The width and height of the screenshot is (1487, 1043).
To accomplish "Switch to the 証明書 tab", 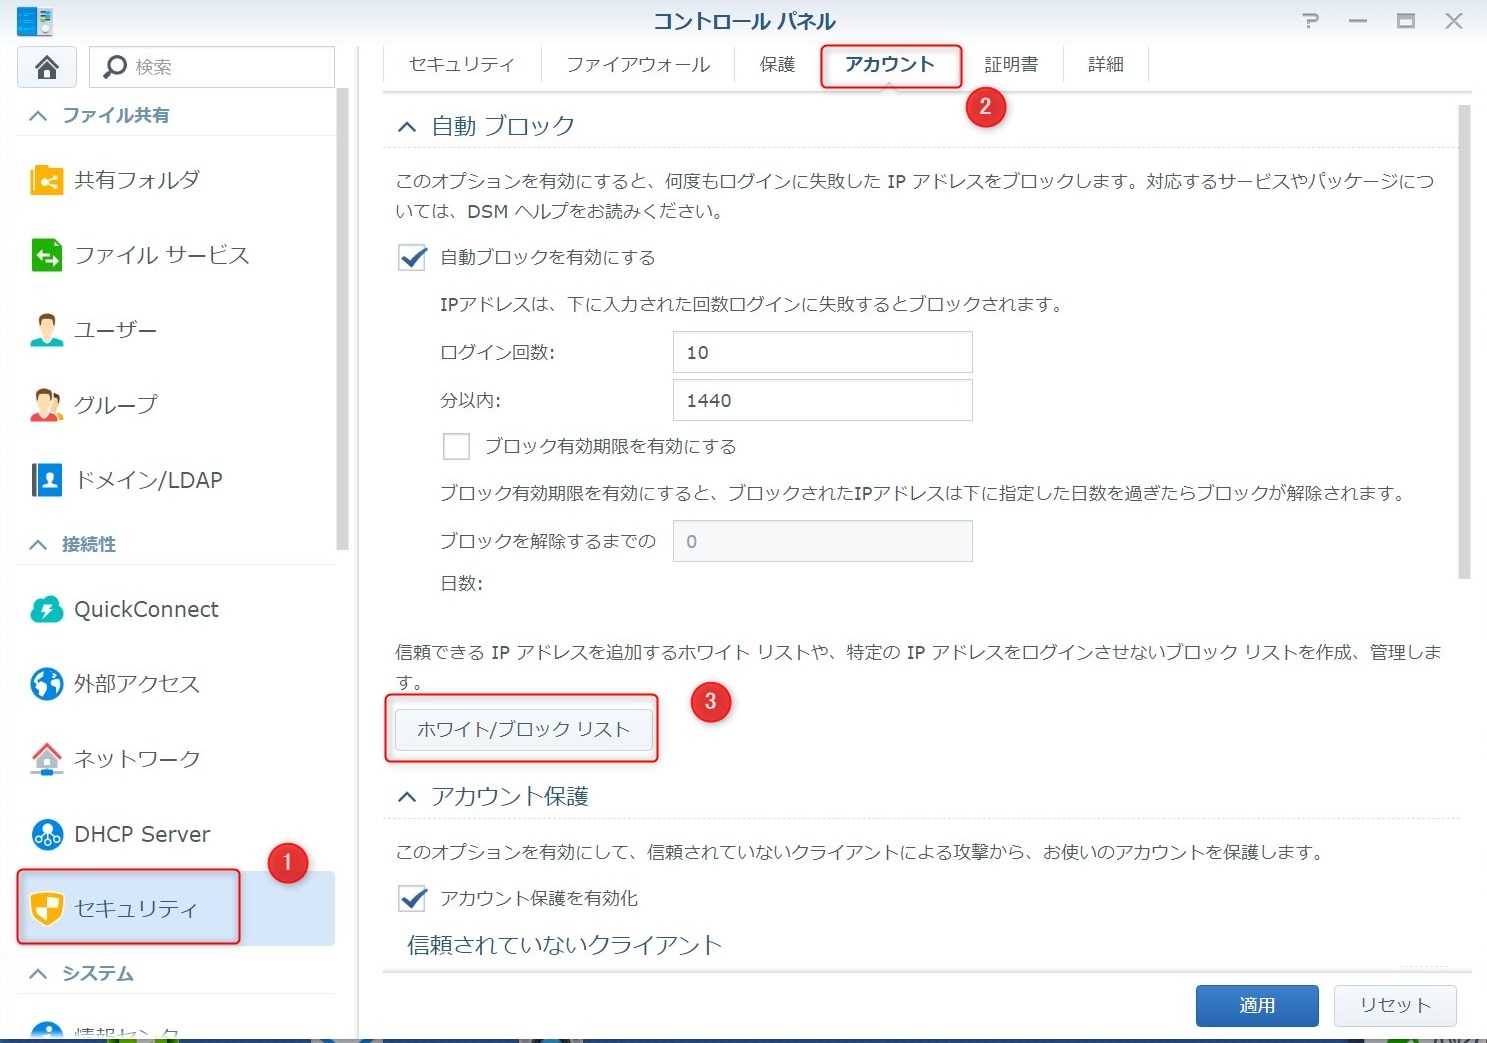I will (1011, 65).
